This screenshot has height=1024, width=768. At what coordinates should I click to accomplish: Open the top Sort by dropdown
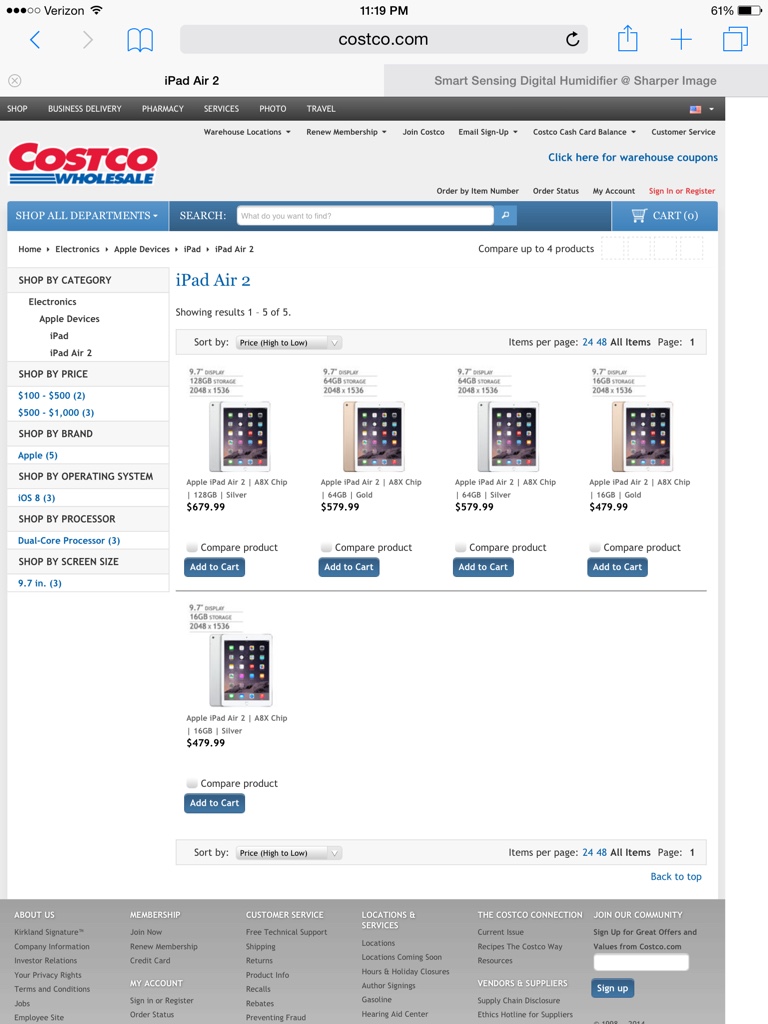click(x=289, y=342)
